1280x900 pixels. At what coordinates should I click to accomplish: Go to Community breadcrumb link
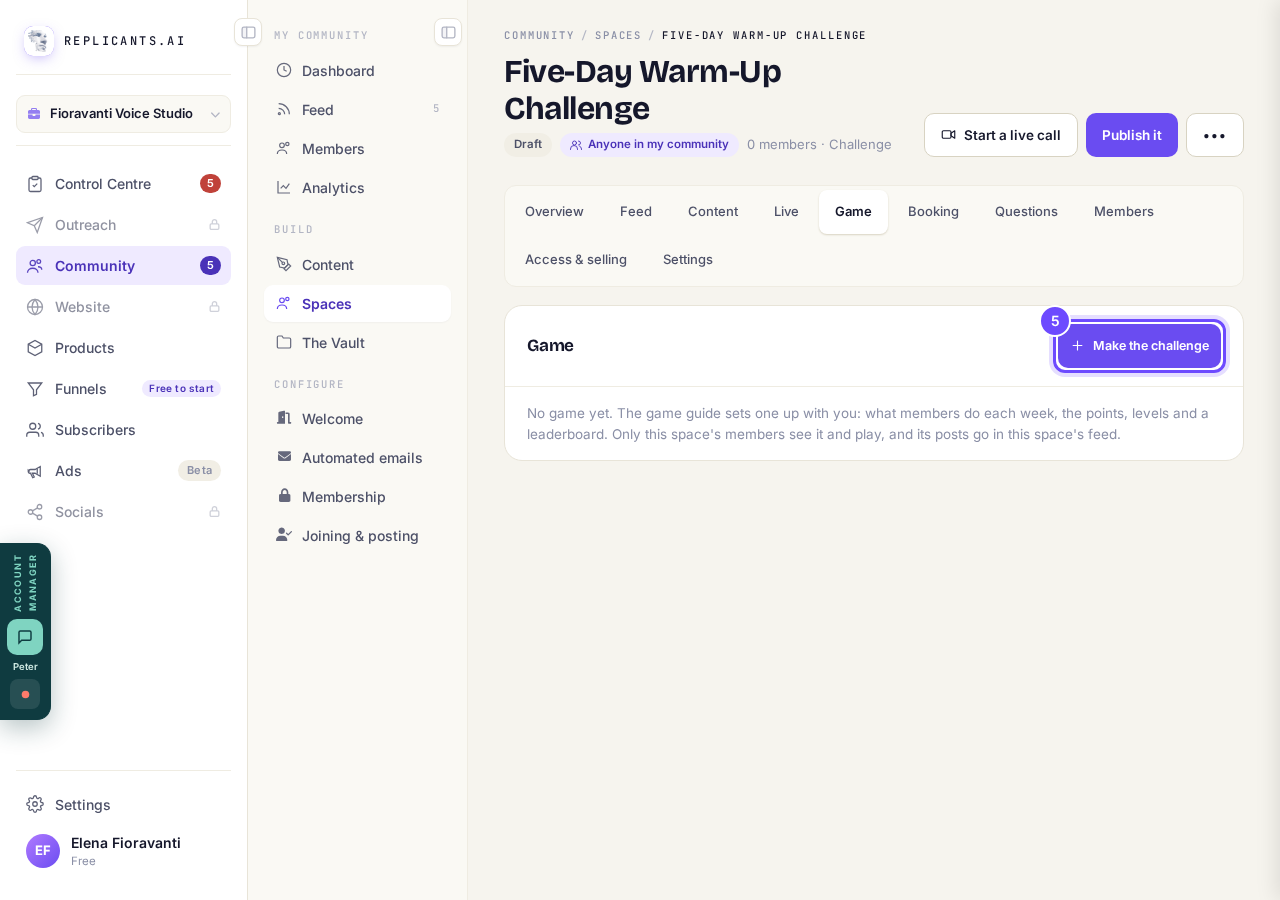[539, 35]
